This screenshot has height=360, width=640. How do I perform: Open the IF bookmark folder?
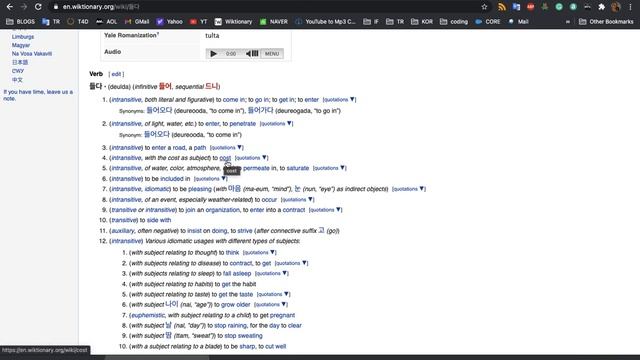coord(371,22)
